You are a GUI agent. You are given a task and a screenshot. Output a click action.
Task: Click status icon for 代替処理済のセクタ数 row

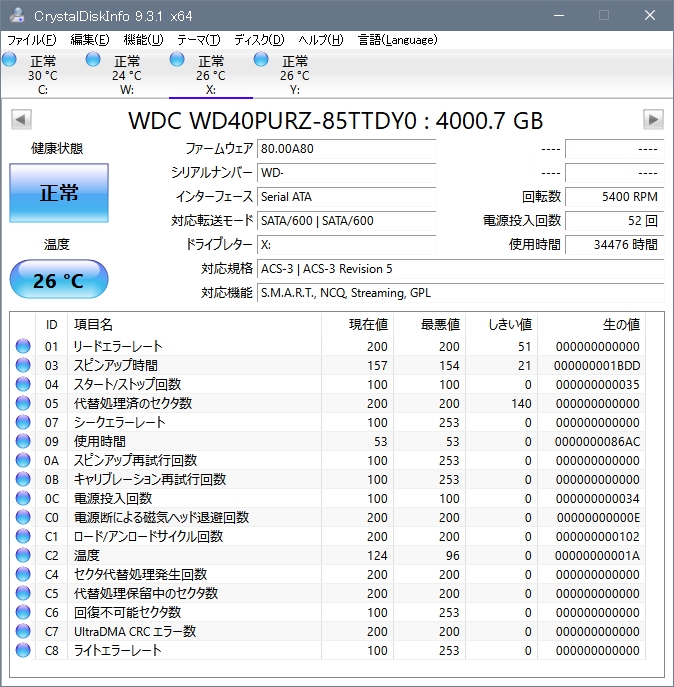tap(23, 403)
